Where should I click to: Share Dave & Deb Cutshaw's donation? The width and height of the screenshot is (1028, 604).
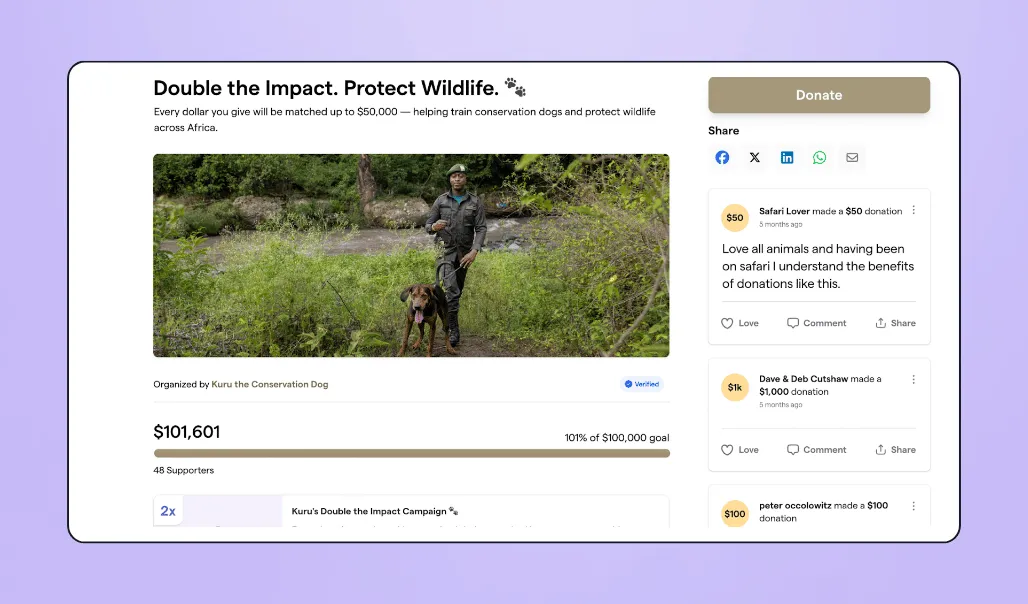point(895,449)
